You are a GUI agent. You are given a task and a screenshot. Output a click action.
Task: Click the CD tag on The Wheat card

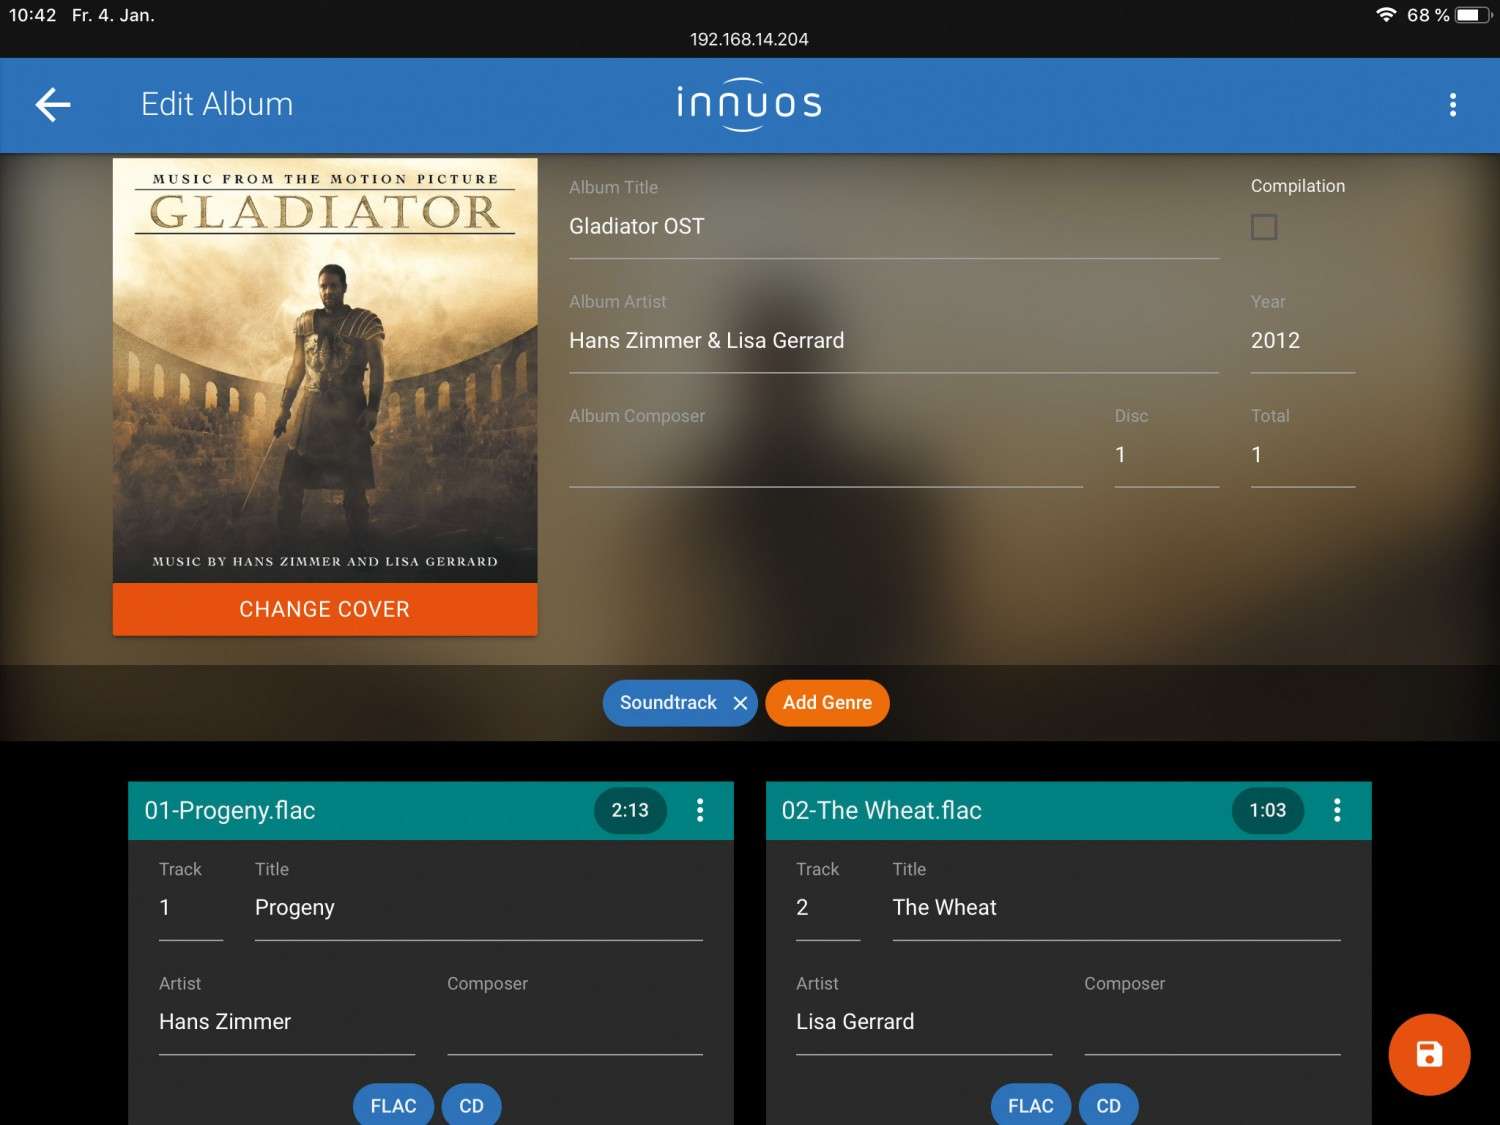(x=1108, y=1105)
